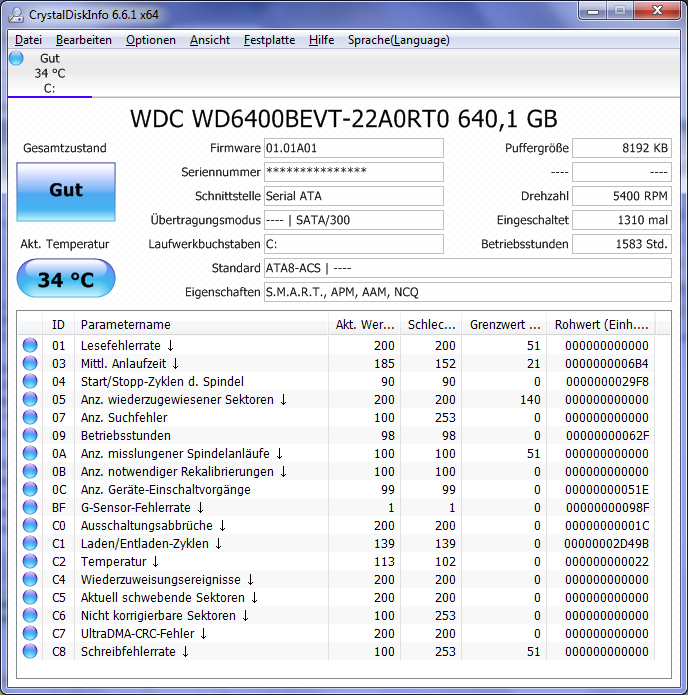688x695 pixels.
Task: Click status orb for UltraDMA-CRC-Fehler row
Action: 30,634
